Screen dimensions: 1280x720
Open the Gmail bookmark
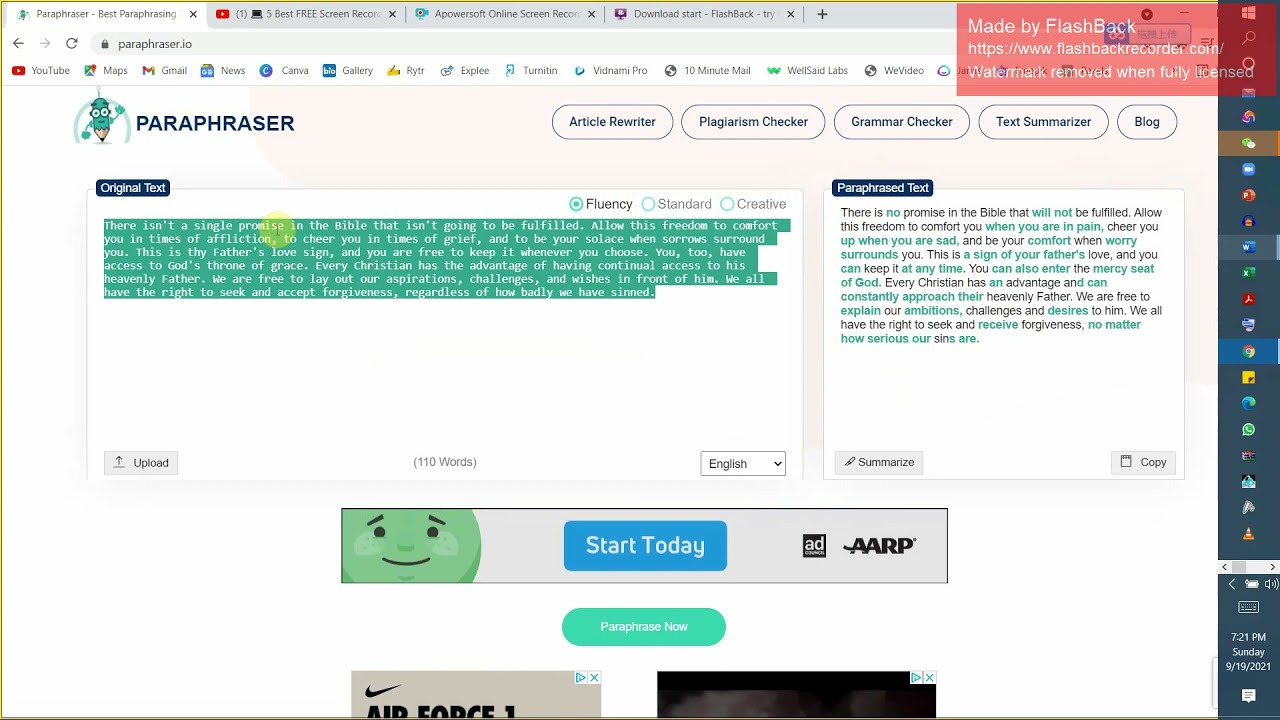[165, 71]
